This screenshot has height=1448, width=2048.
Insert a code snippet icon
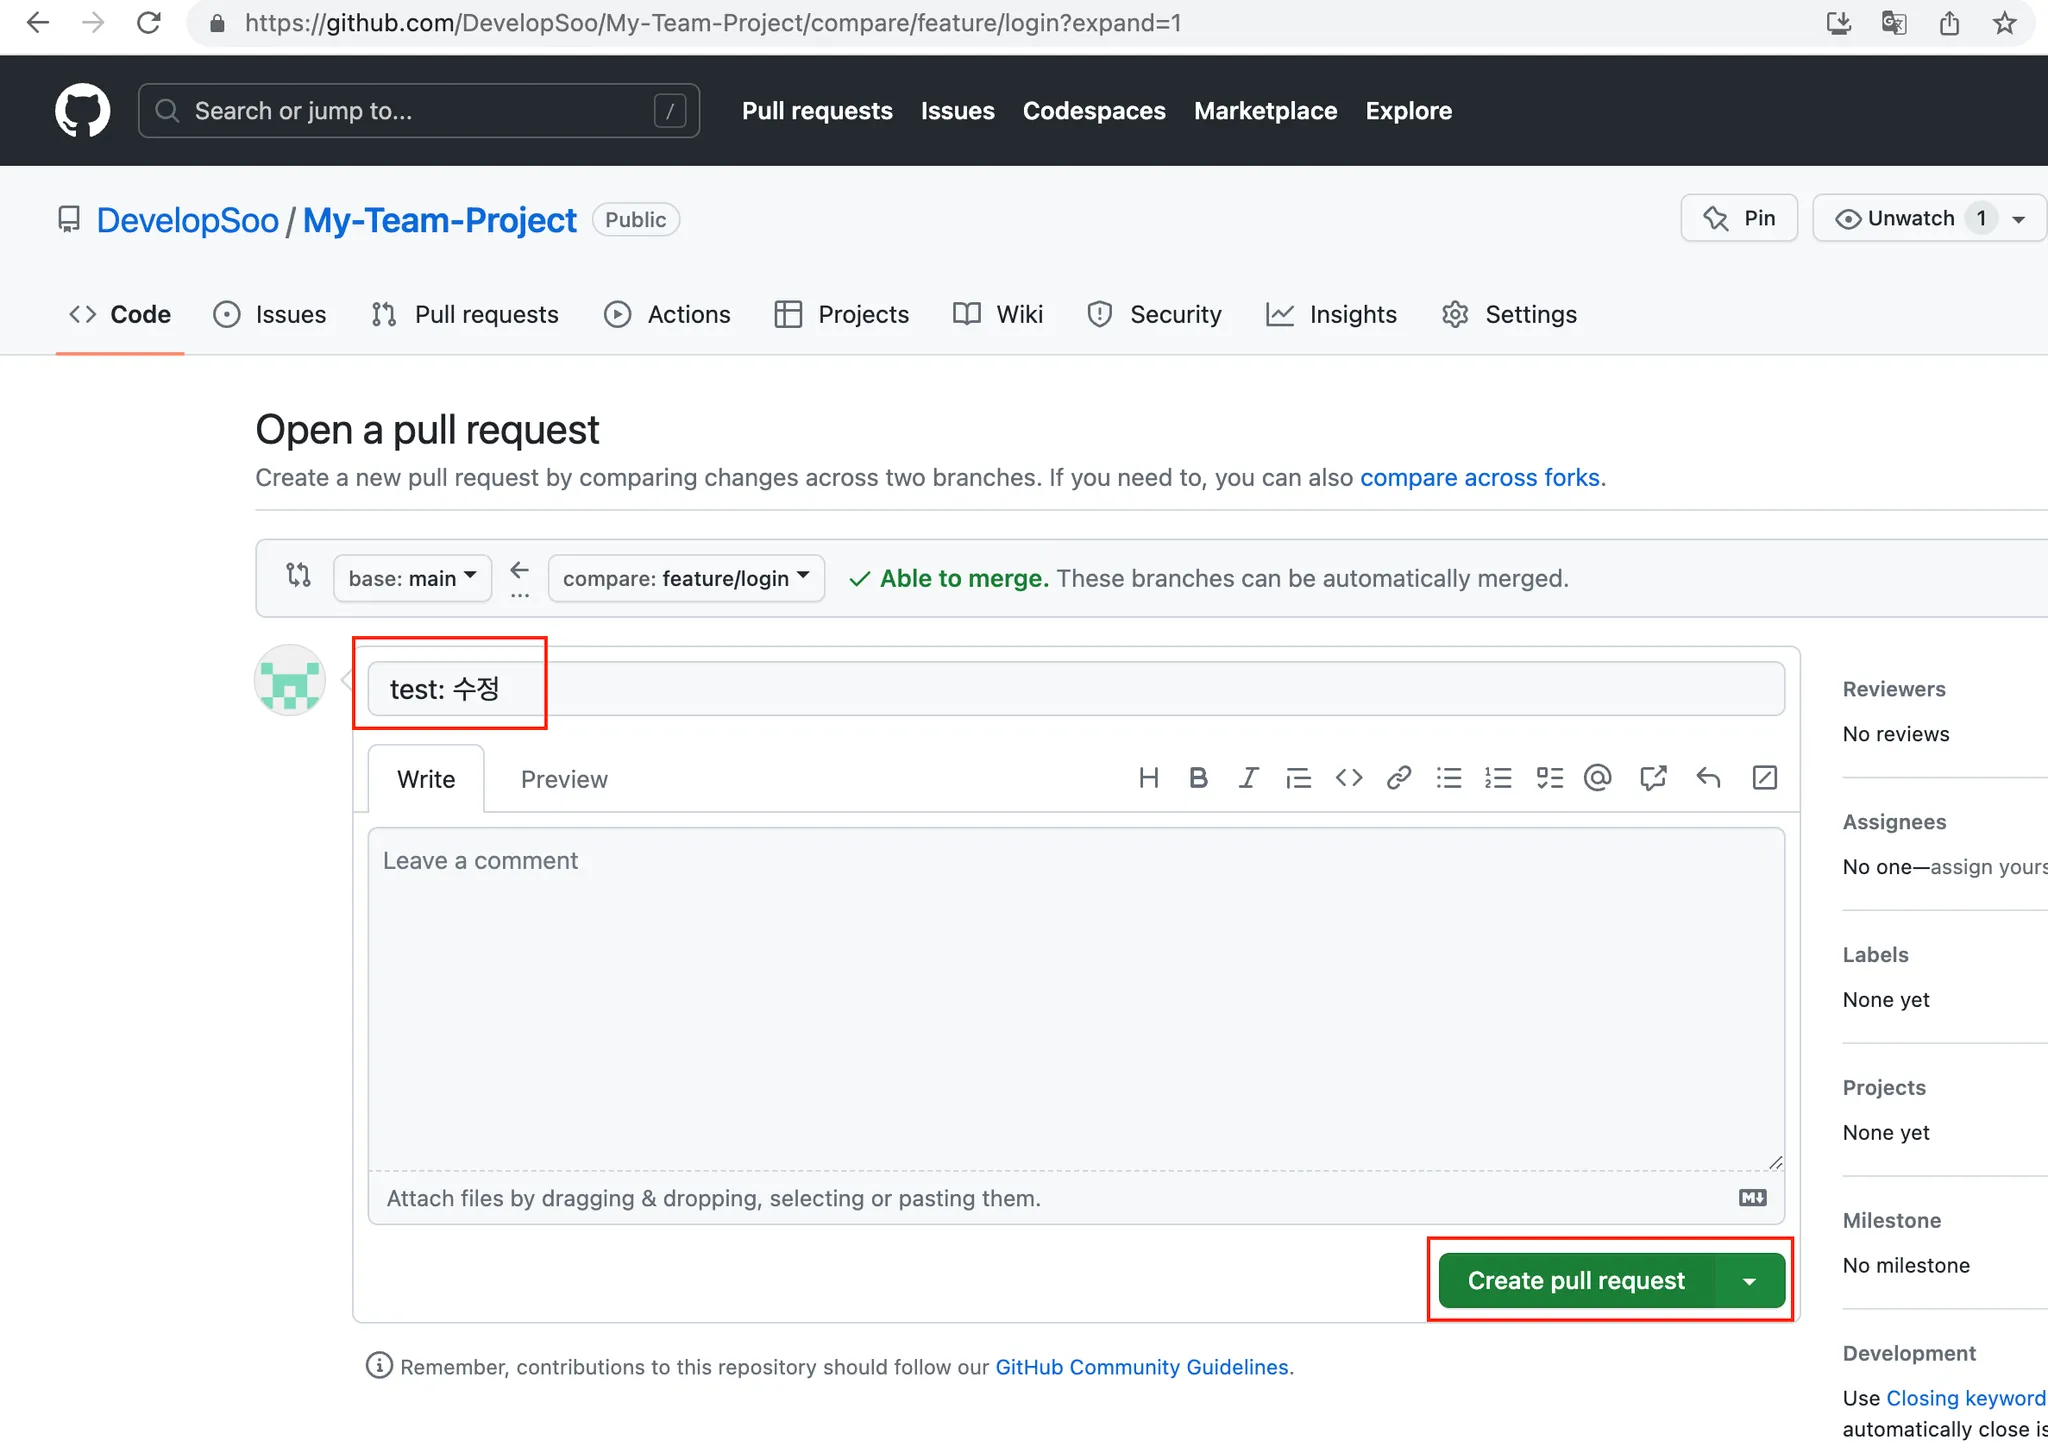tap(1348, 778)
